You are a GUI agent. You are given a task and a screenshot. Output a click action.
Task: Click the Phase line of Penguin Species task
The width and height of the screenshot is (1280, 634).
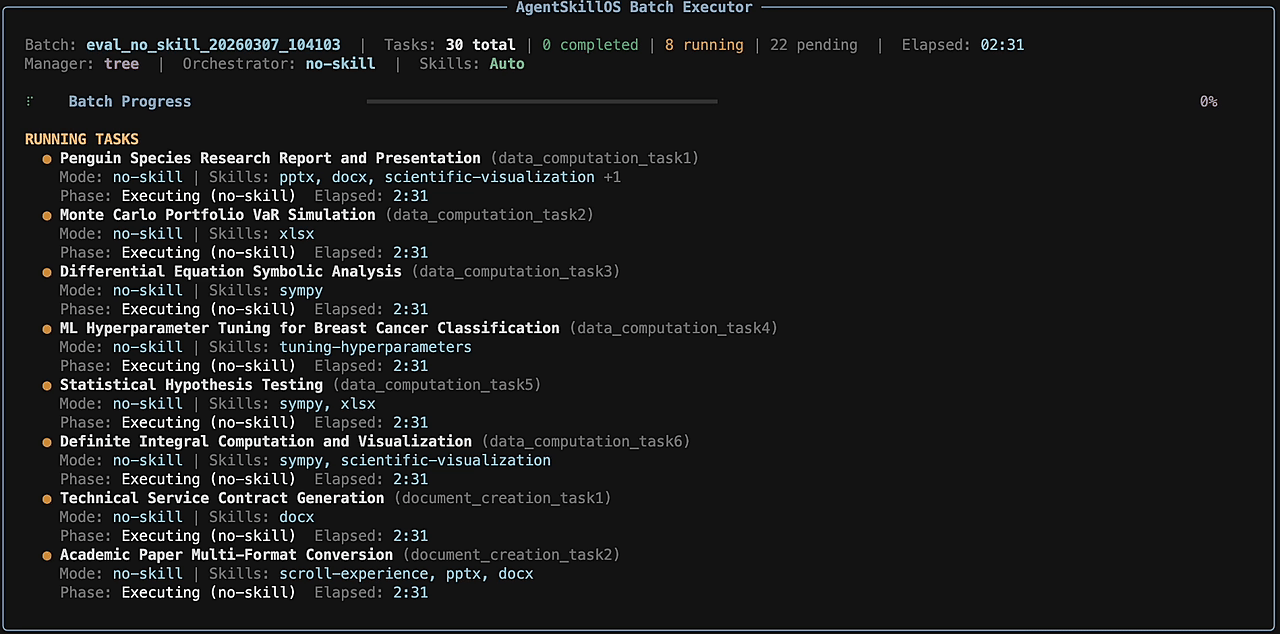[244, 196]
